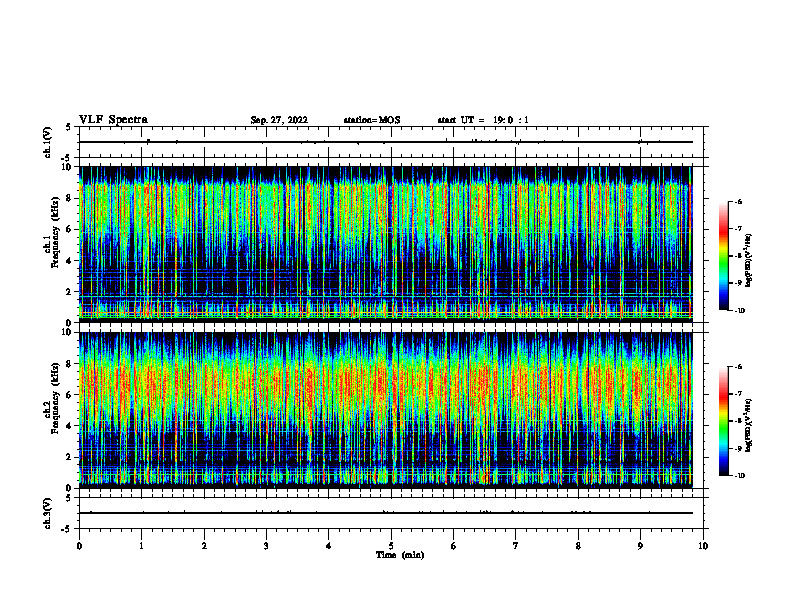Click the "2" tick on ch.2 frequency axis
This screenshot has height=612, width=792.
click(70, 457)
